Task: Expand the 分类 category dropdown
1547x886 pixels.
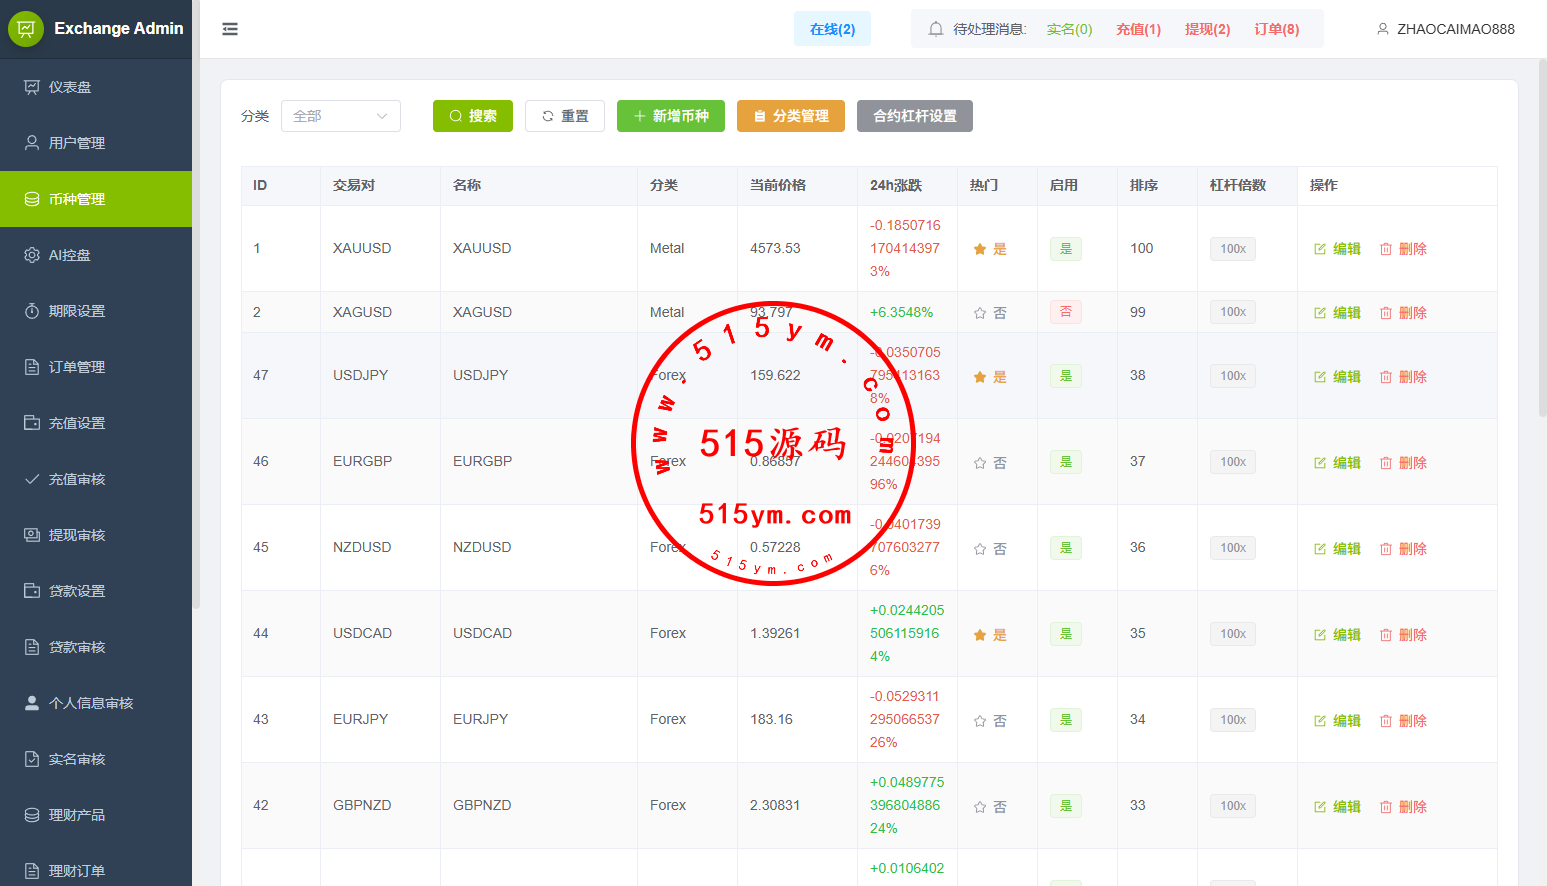Action: click(x=340, y=116)
